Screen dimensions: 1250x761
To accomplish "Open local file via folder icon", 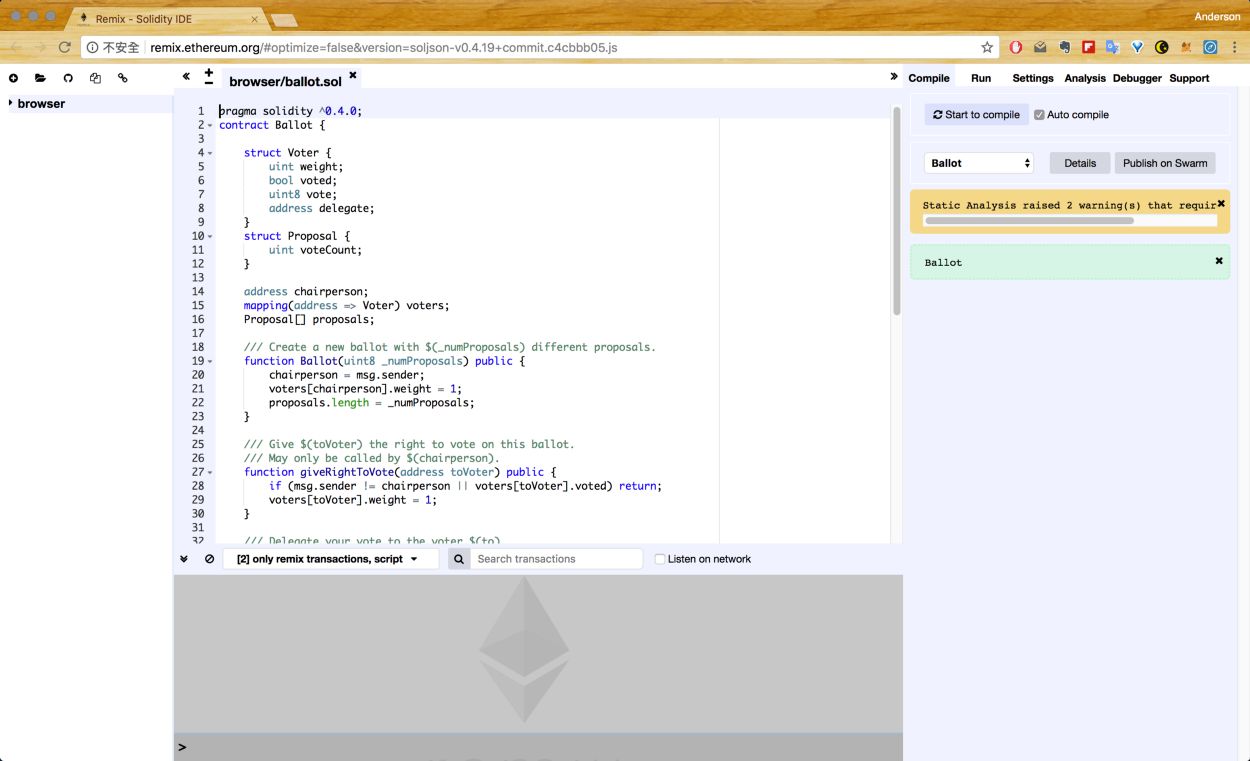I will (x=40, y=78).
